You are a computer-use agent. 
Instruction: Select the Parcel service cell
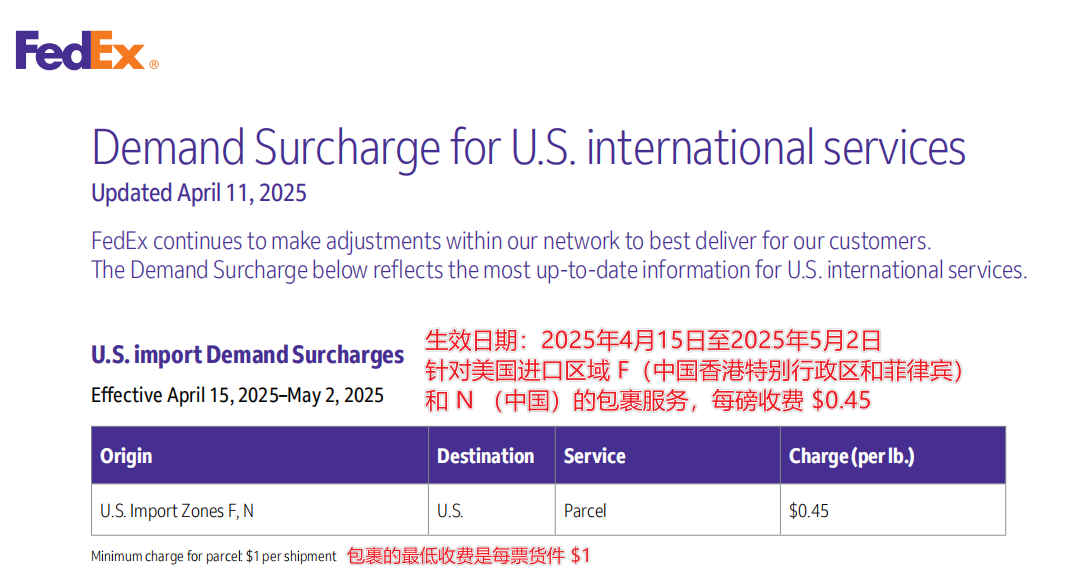[585, 511]
